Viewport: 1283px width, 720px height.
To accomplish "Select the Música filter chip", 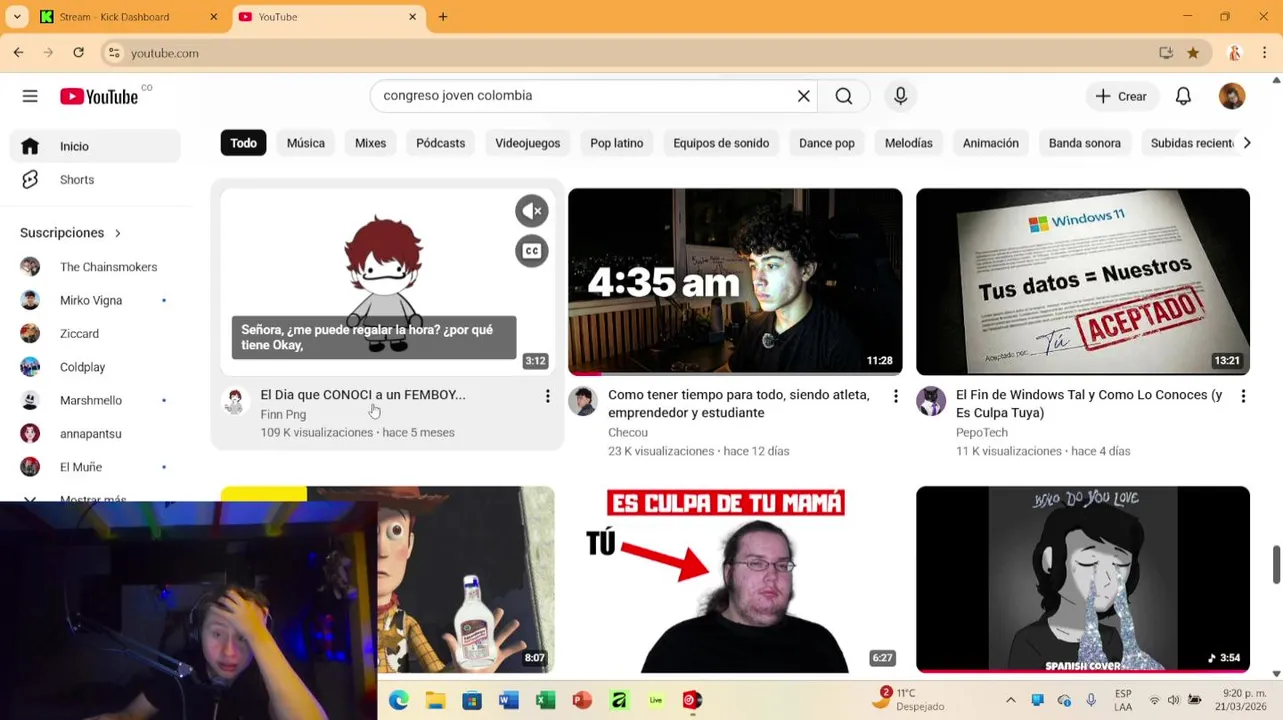I will tap(306, 143).
